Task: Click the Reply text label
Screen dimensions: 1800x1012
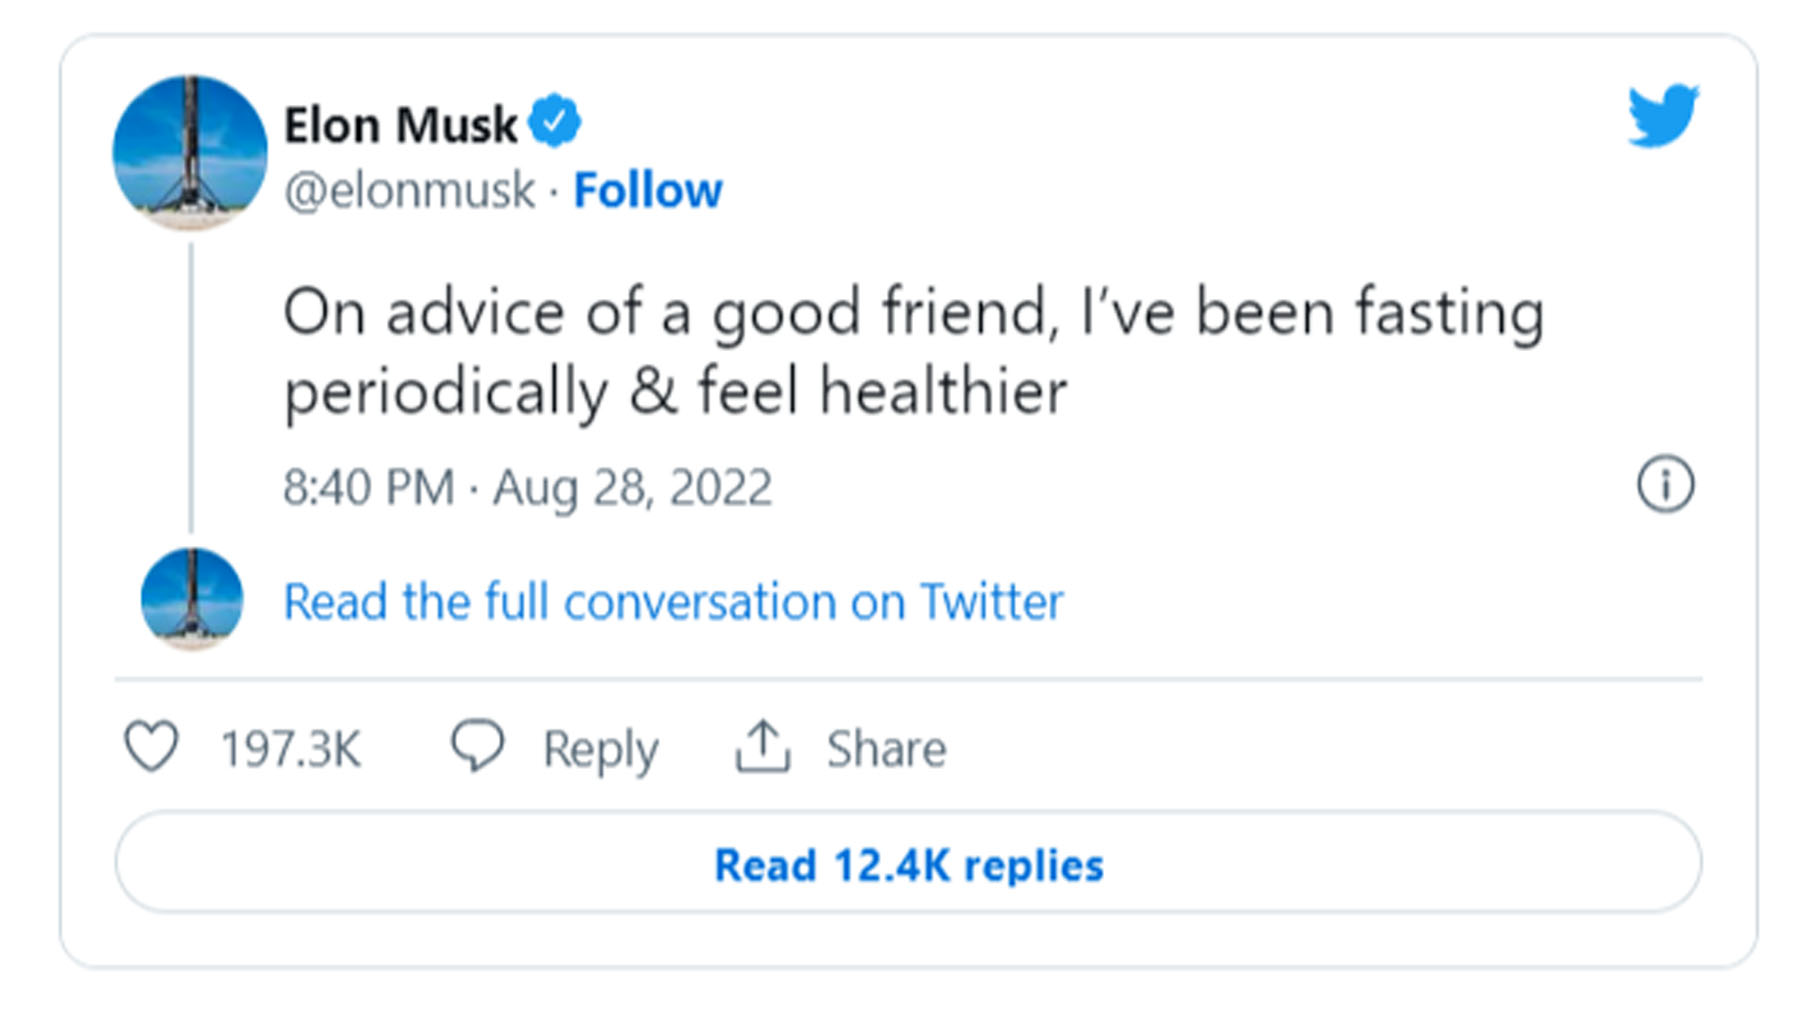Action: tap(600, 749)
